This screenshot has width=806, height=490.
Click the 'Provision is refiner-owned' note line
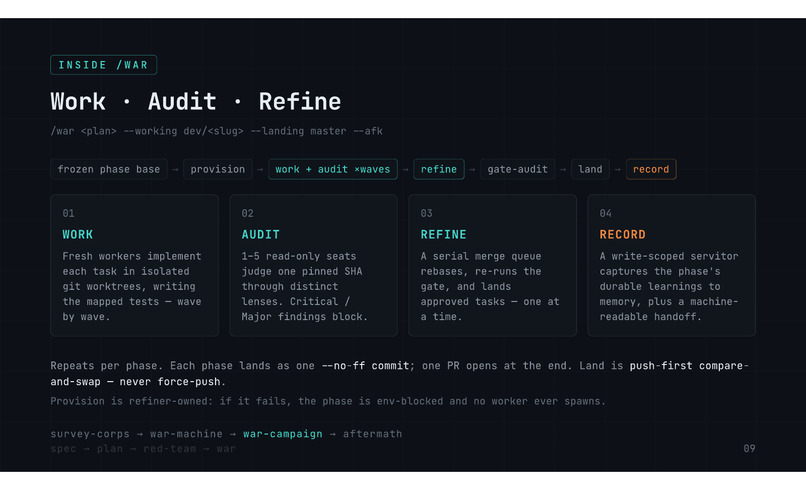click(328, 401)
